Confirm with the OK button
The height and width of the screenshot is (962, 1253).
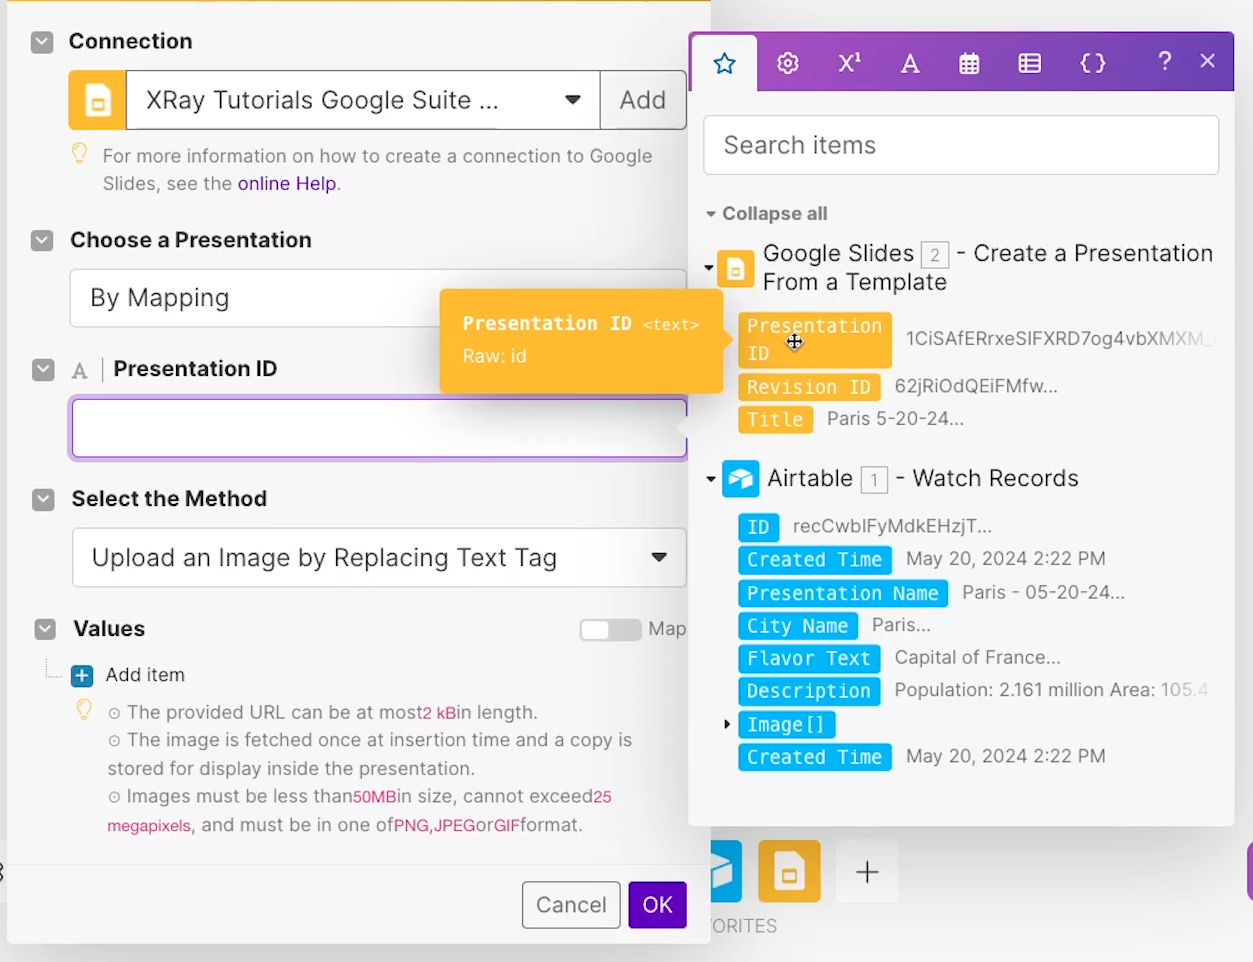tap(657, 905)
